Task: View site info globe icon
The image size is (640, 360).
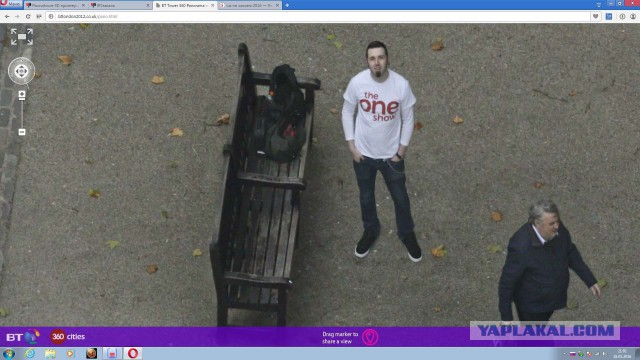Action: click(51, 16)
